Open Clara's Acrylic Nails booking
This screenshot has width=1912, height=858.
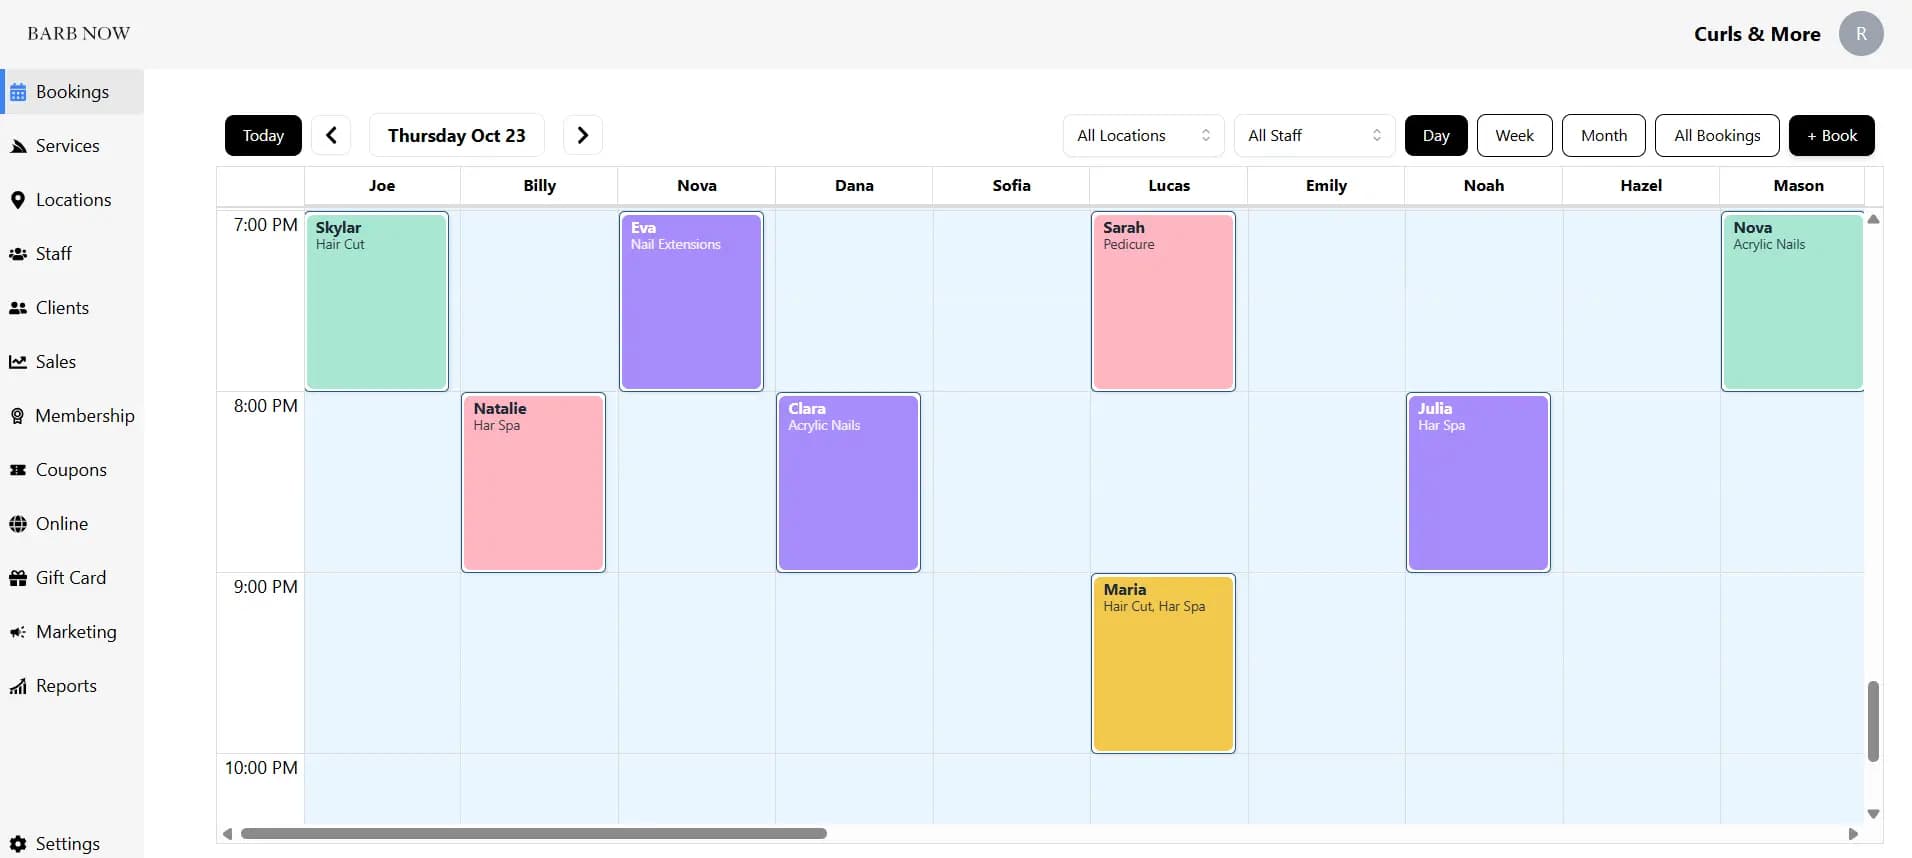point(848,482)
